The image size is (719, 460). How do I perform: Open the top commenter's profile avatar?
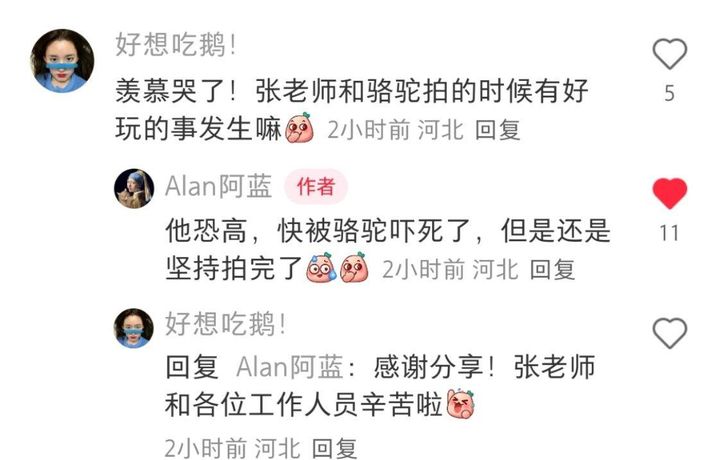[x=62, y=61]
